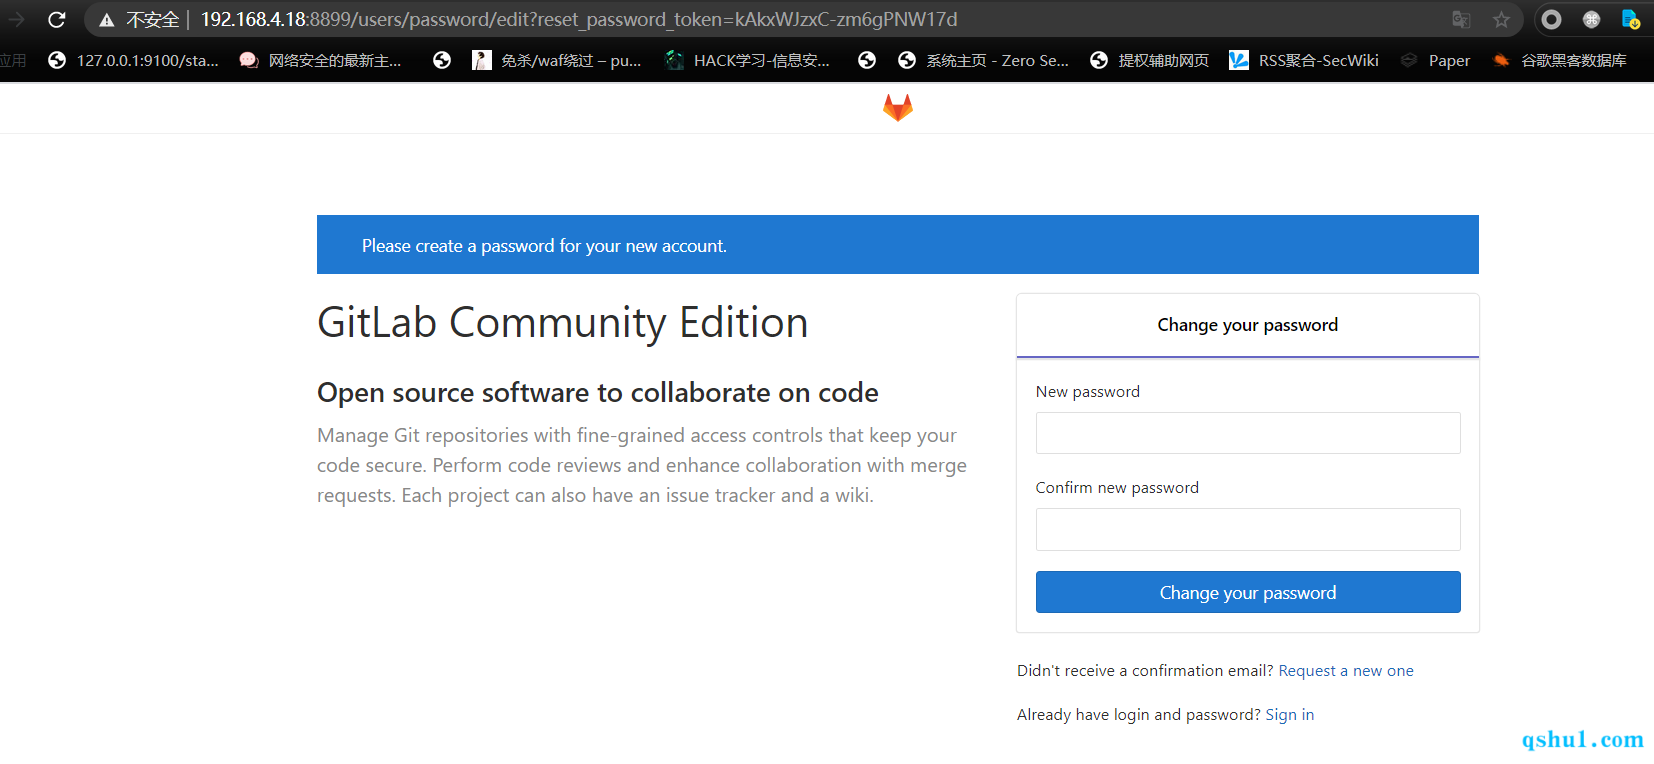Open the 系统主页 - Zero Se bookmark
Screen dimensions: 1654x764
coord(983,60)
